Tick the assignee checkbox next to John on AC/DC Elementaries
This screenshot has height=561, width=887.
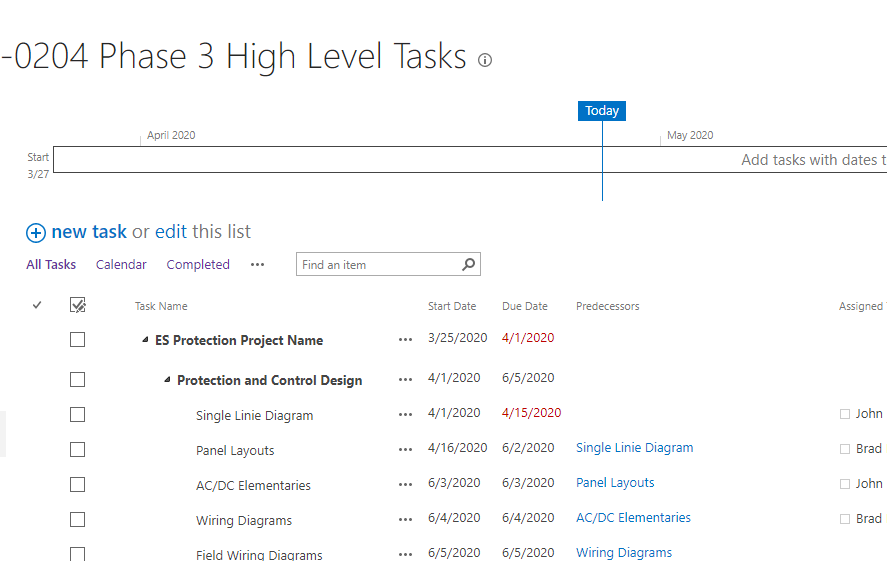(845, 484)
